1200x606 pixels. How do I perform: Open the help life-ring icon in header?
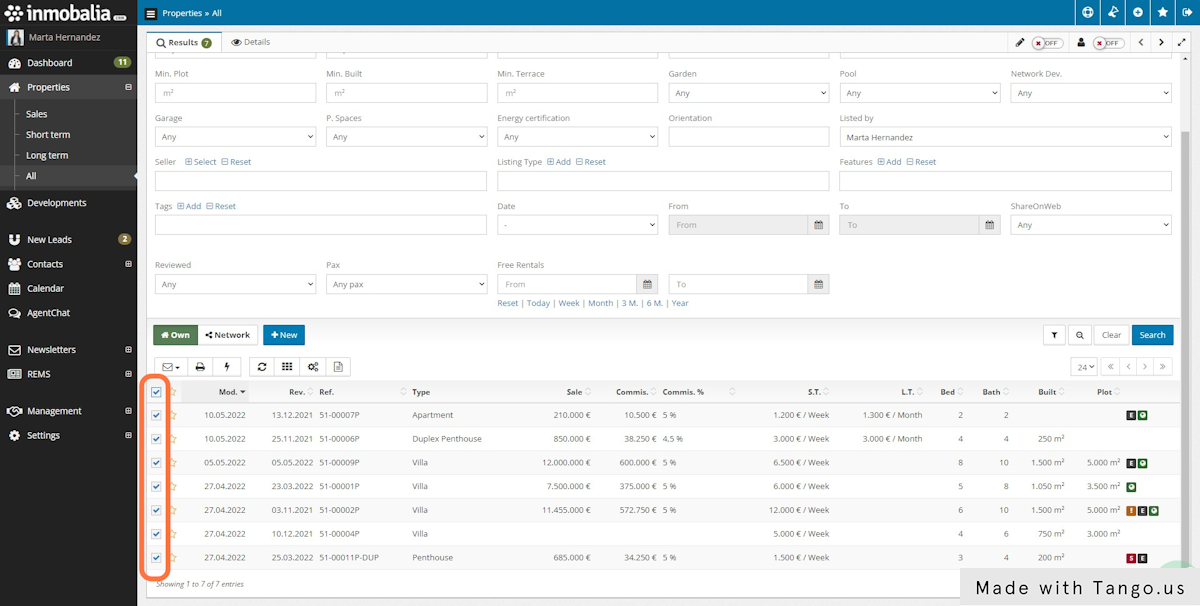coord(1087,12)
